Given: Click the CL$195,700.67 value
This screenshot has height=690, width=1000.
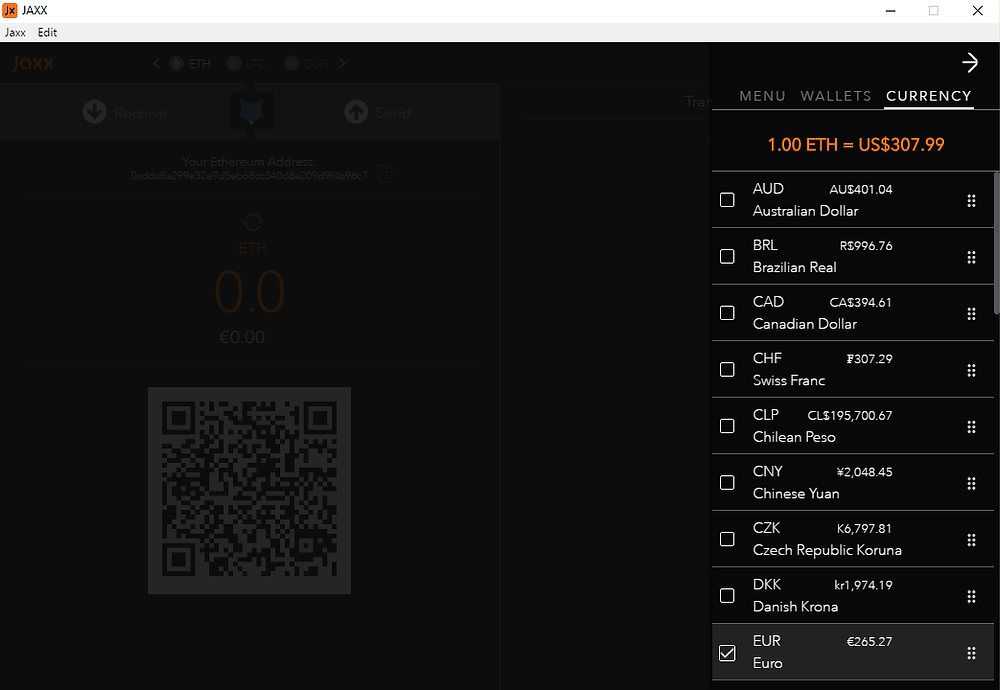Looking at the screenshot, I should 849,416.
